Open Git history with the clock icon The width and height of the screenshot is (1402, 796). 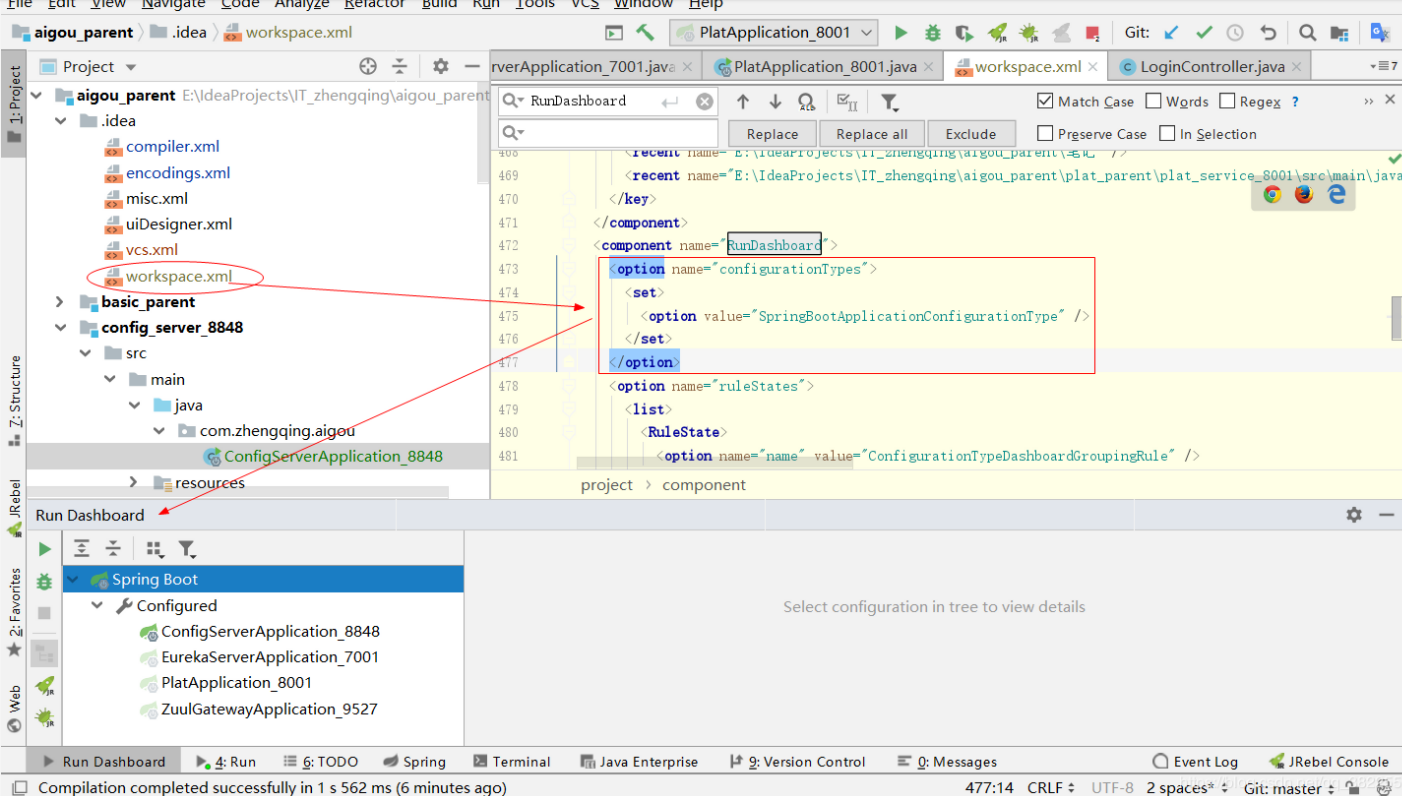click(1235, 32)
